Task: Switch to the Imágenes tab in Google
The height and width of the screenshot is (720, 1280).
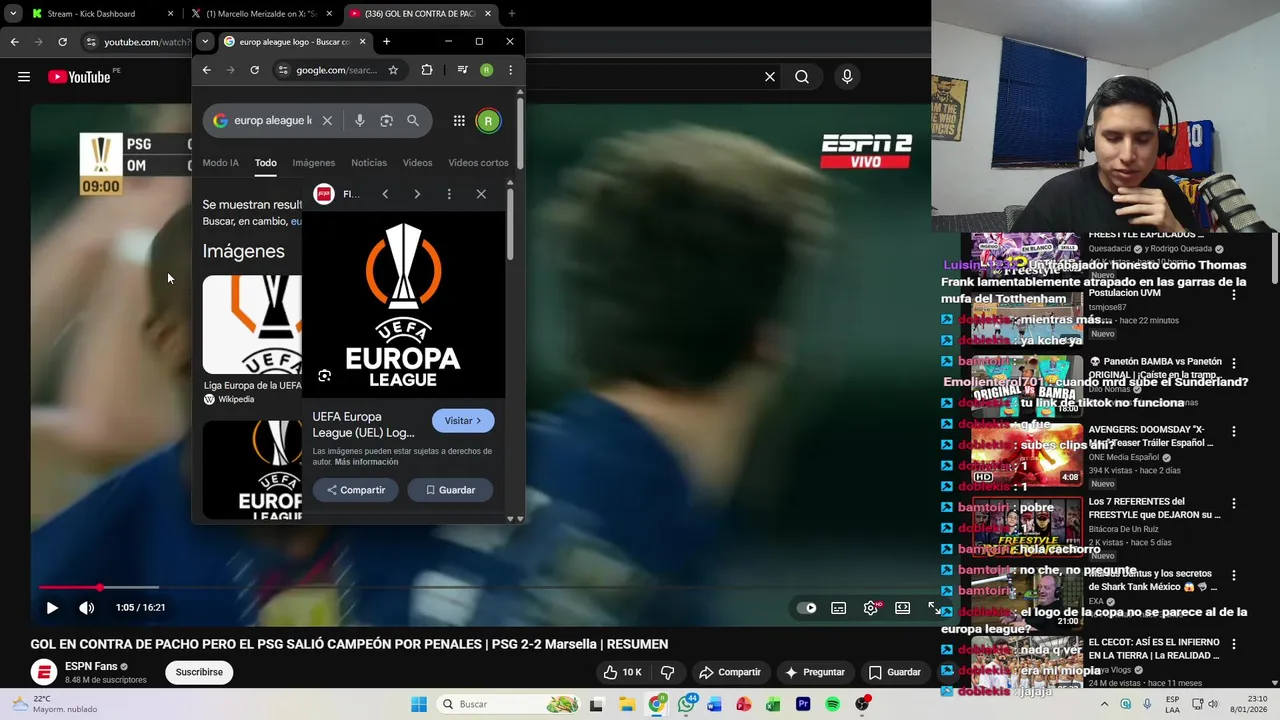Action: pyautogui.click(x=314, y=163)
